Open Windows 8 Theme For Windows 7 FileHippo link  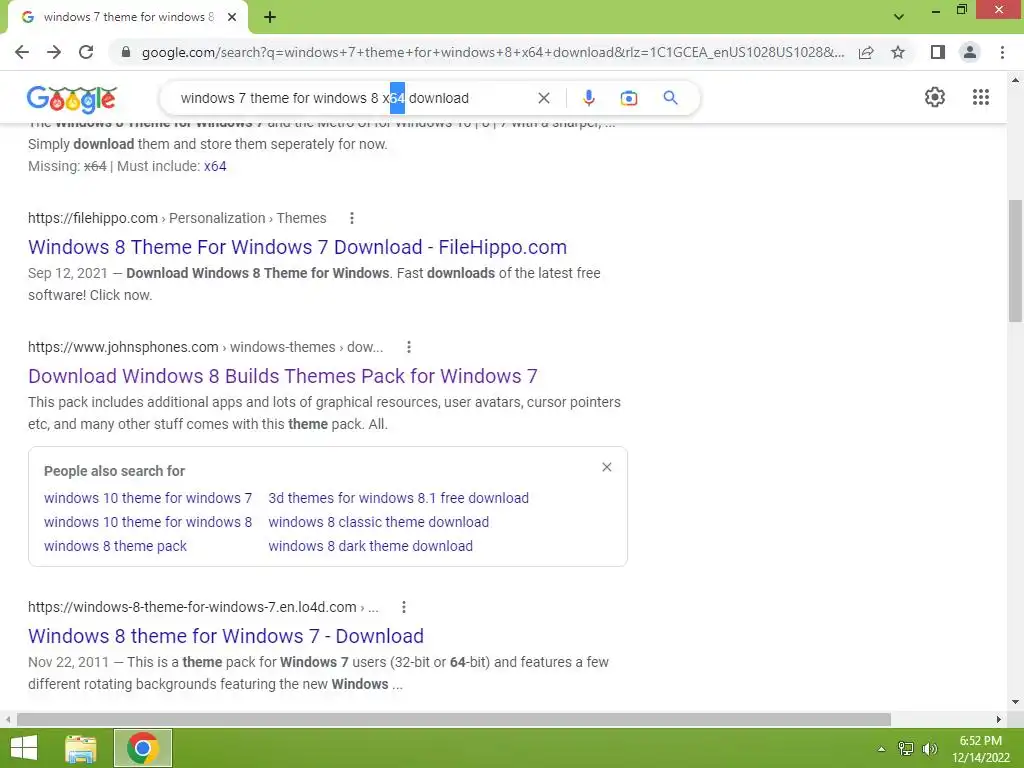pyautogui.click(x=297, y=247)
